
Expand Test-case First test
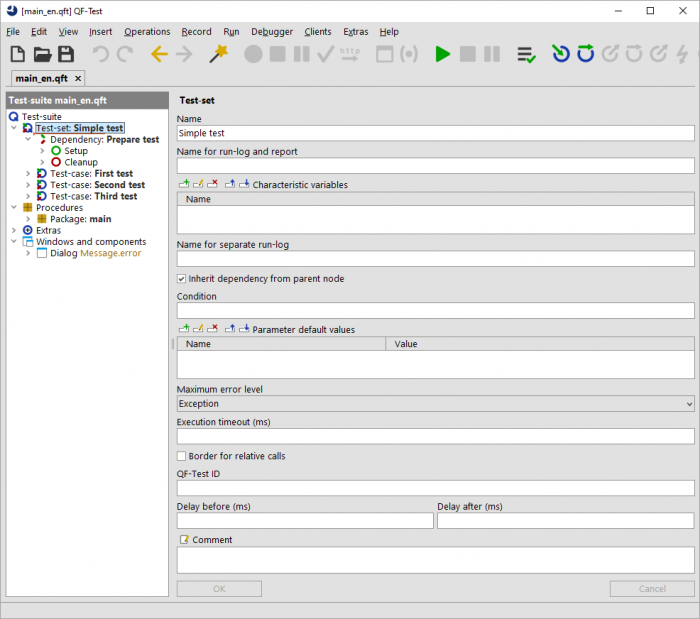coord(28,174)
